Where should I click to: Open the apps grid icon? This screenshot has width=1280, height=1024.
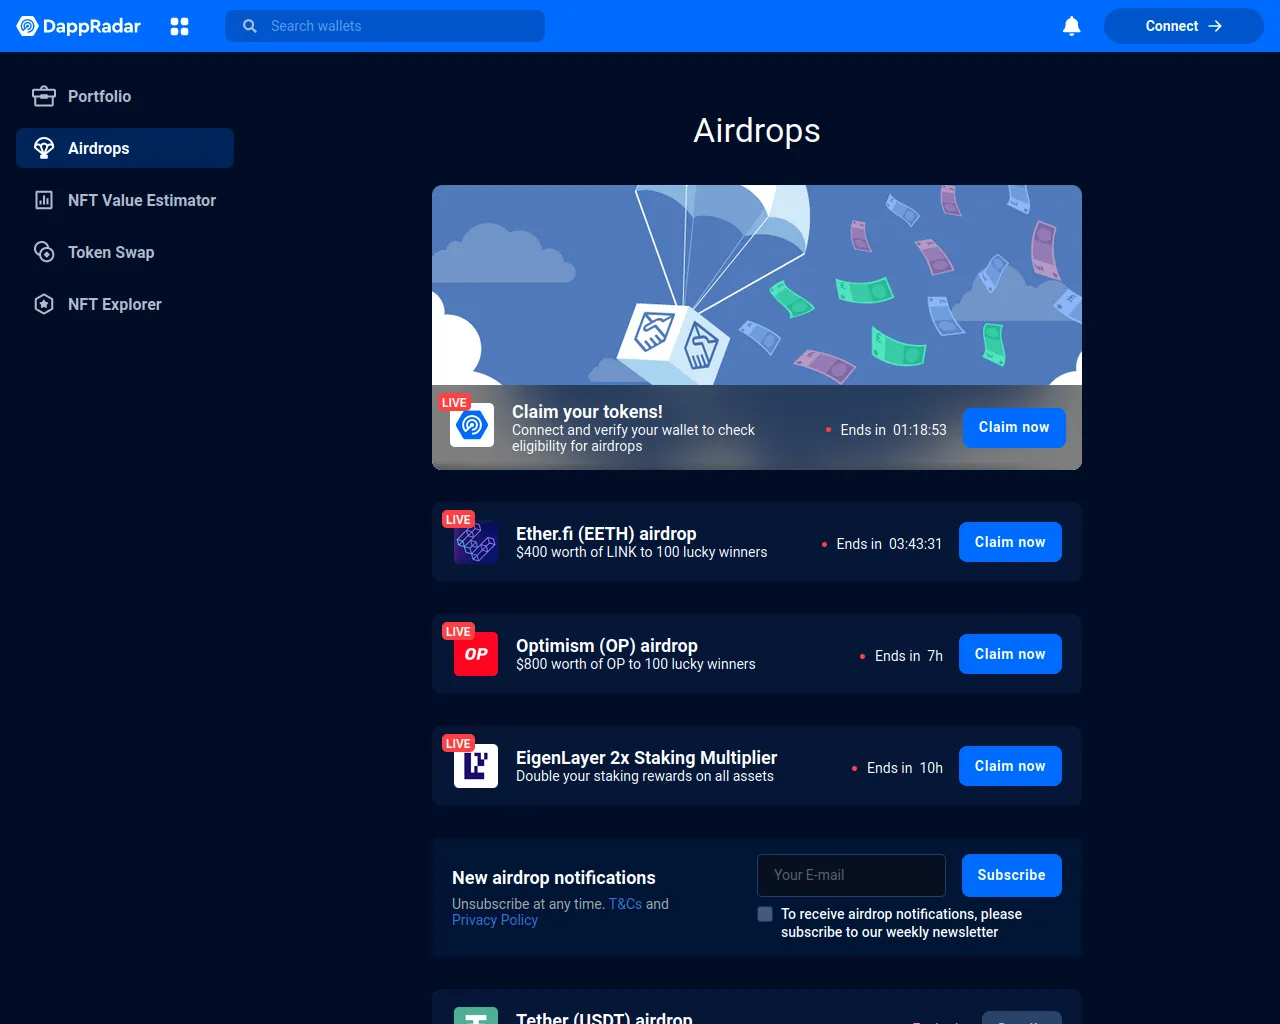pyautogui.click(x=179, y=26)
